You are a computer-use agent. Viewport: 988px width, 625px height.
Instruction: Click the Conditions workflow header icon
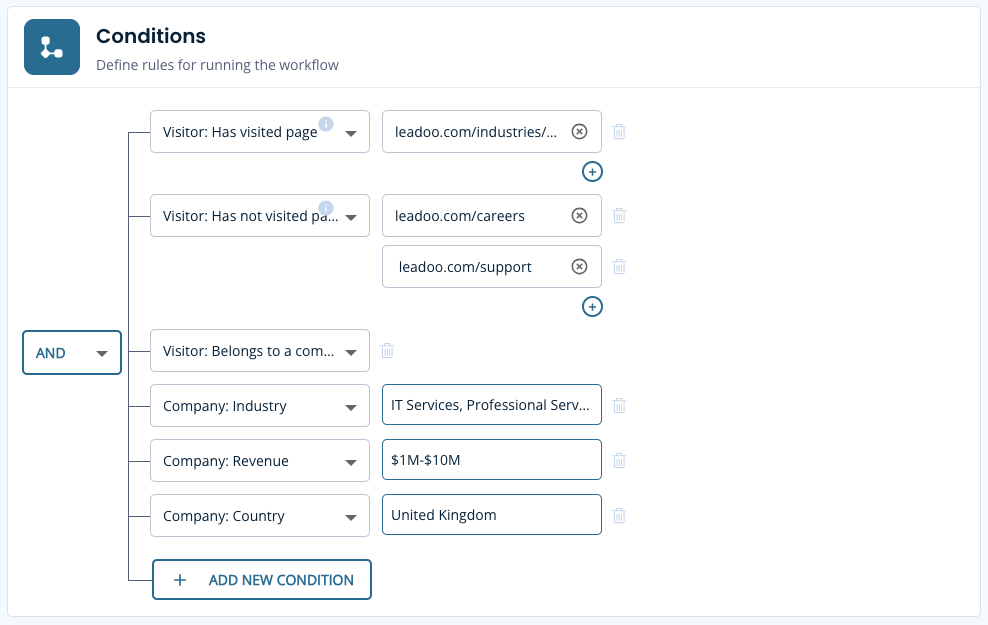(x=51, y=46)
